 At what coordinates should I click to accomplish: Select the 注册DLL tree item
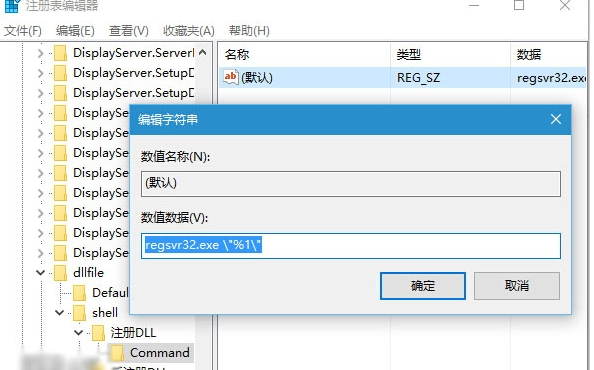tap(133, 333)
